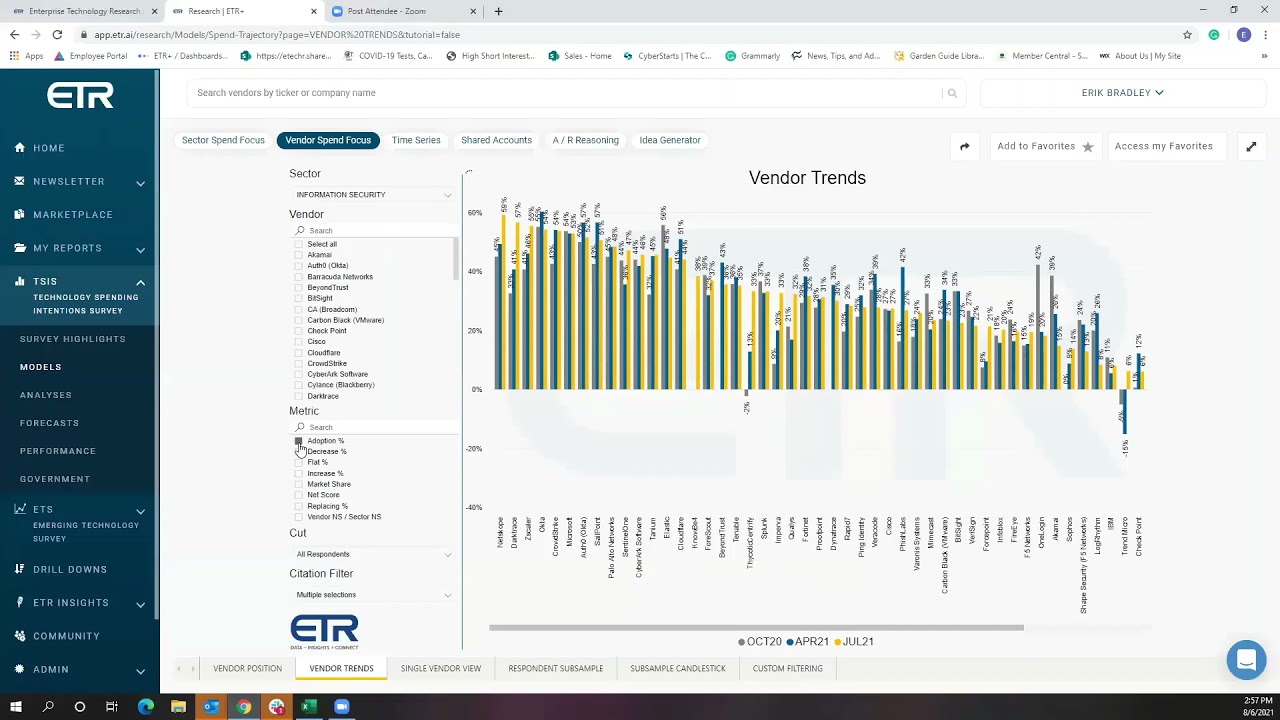Open Zoom from the taskbar
The width and height of the screenshot is (1280, 720).
(341, 707)
